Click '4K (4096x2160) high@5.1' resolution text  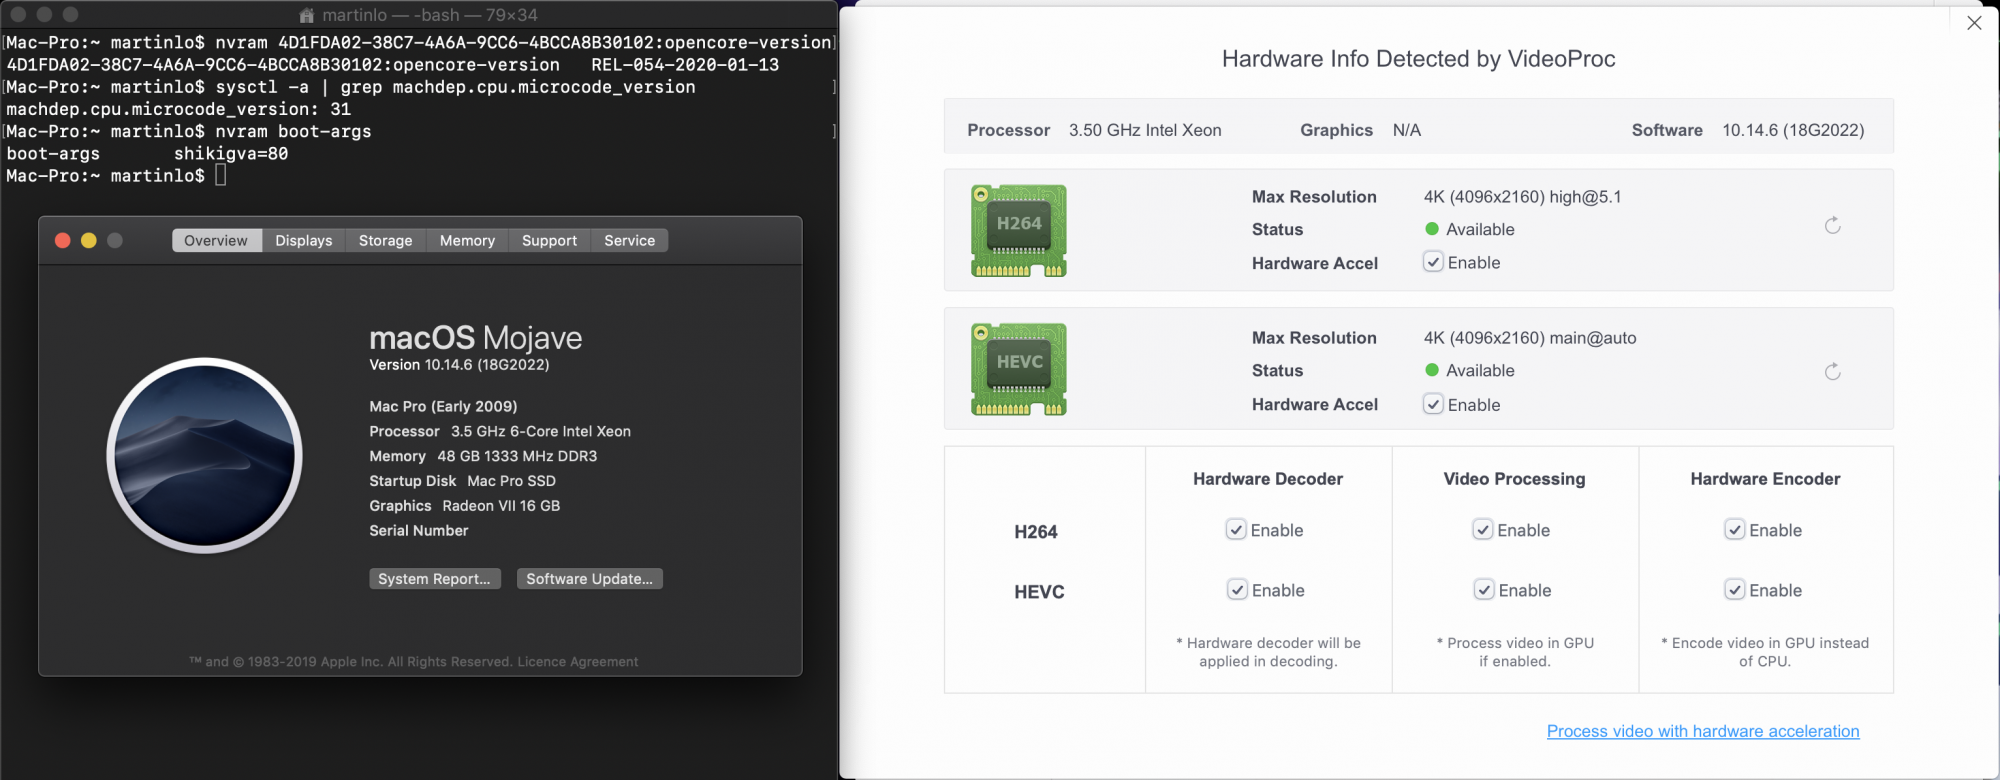coord(1523,197)
